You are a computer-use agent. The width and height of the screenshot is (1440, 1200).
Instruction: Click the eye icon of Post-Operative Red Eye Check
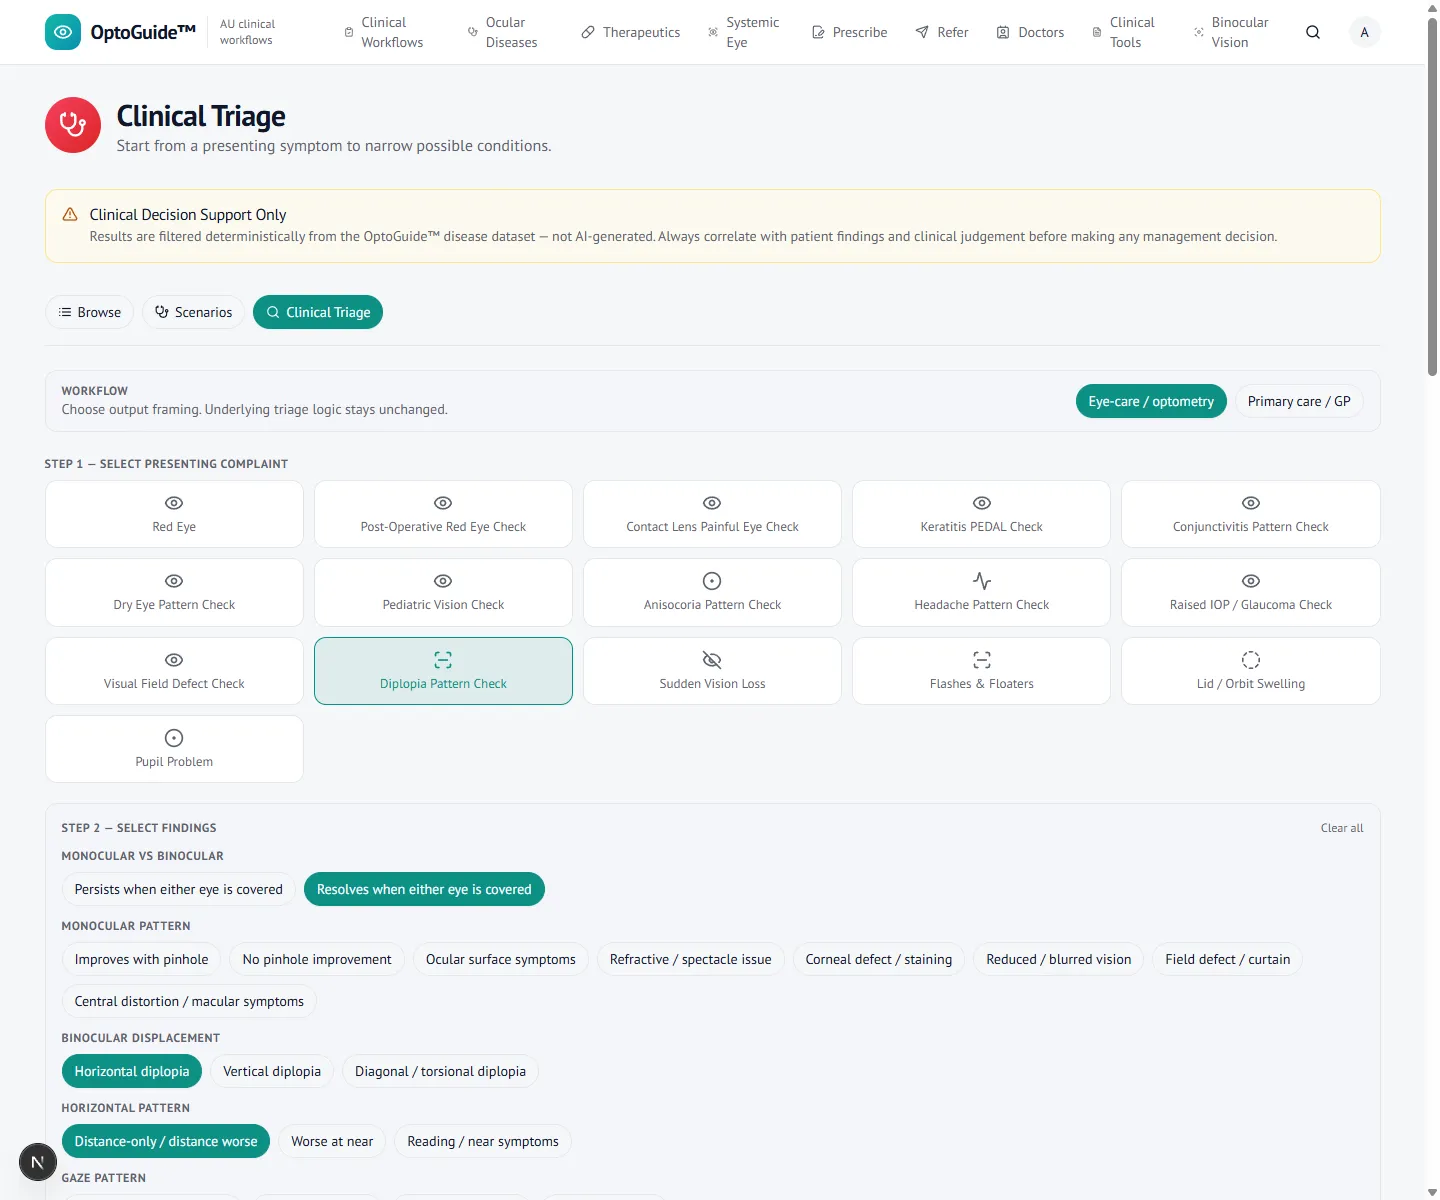[443, 503]
